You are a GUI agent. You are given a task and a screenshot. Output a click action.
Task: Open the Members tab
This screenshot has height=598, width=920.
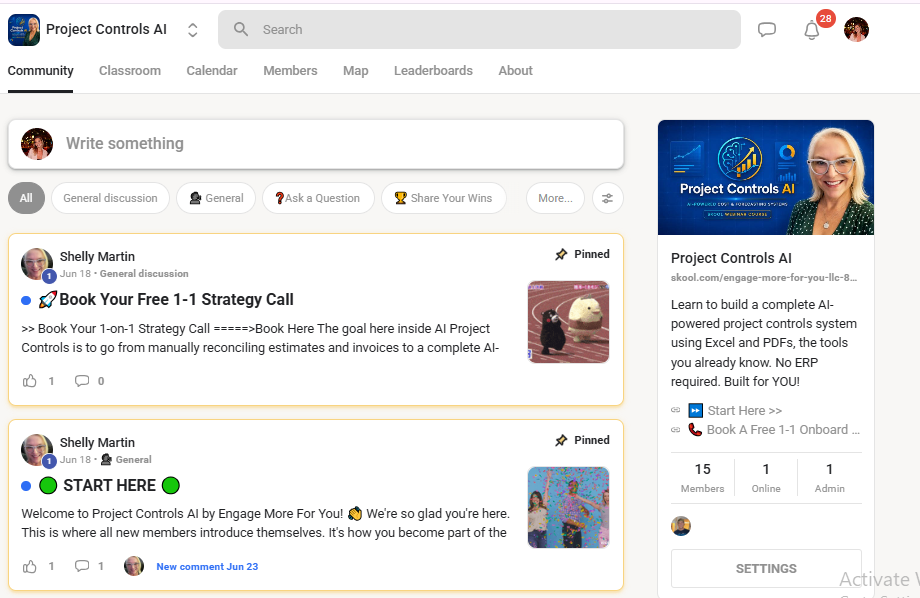[290, 70]
